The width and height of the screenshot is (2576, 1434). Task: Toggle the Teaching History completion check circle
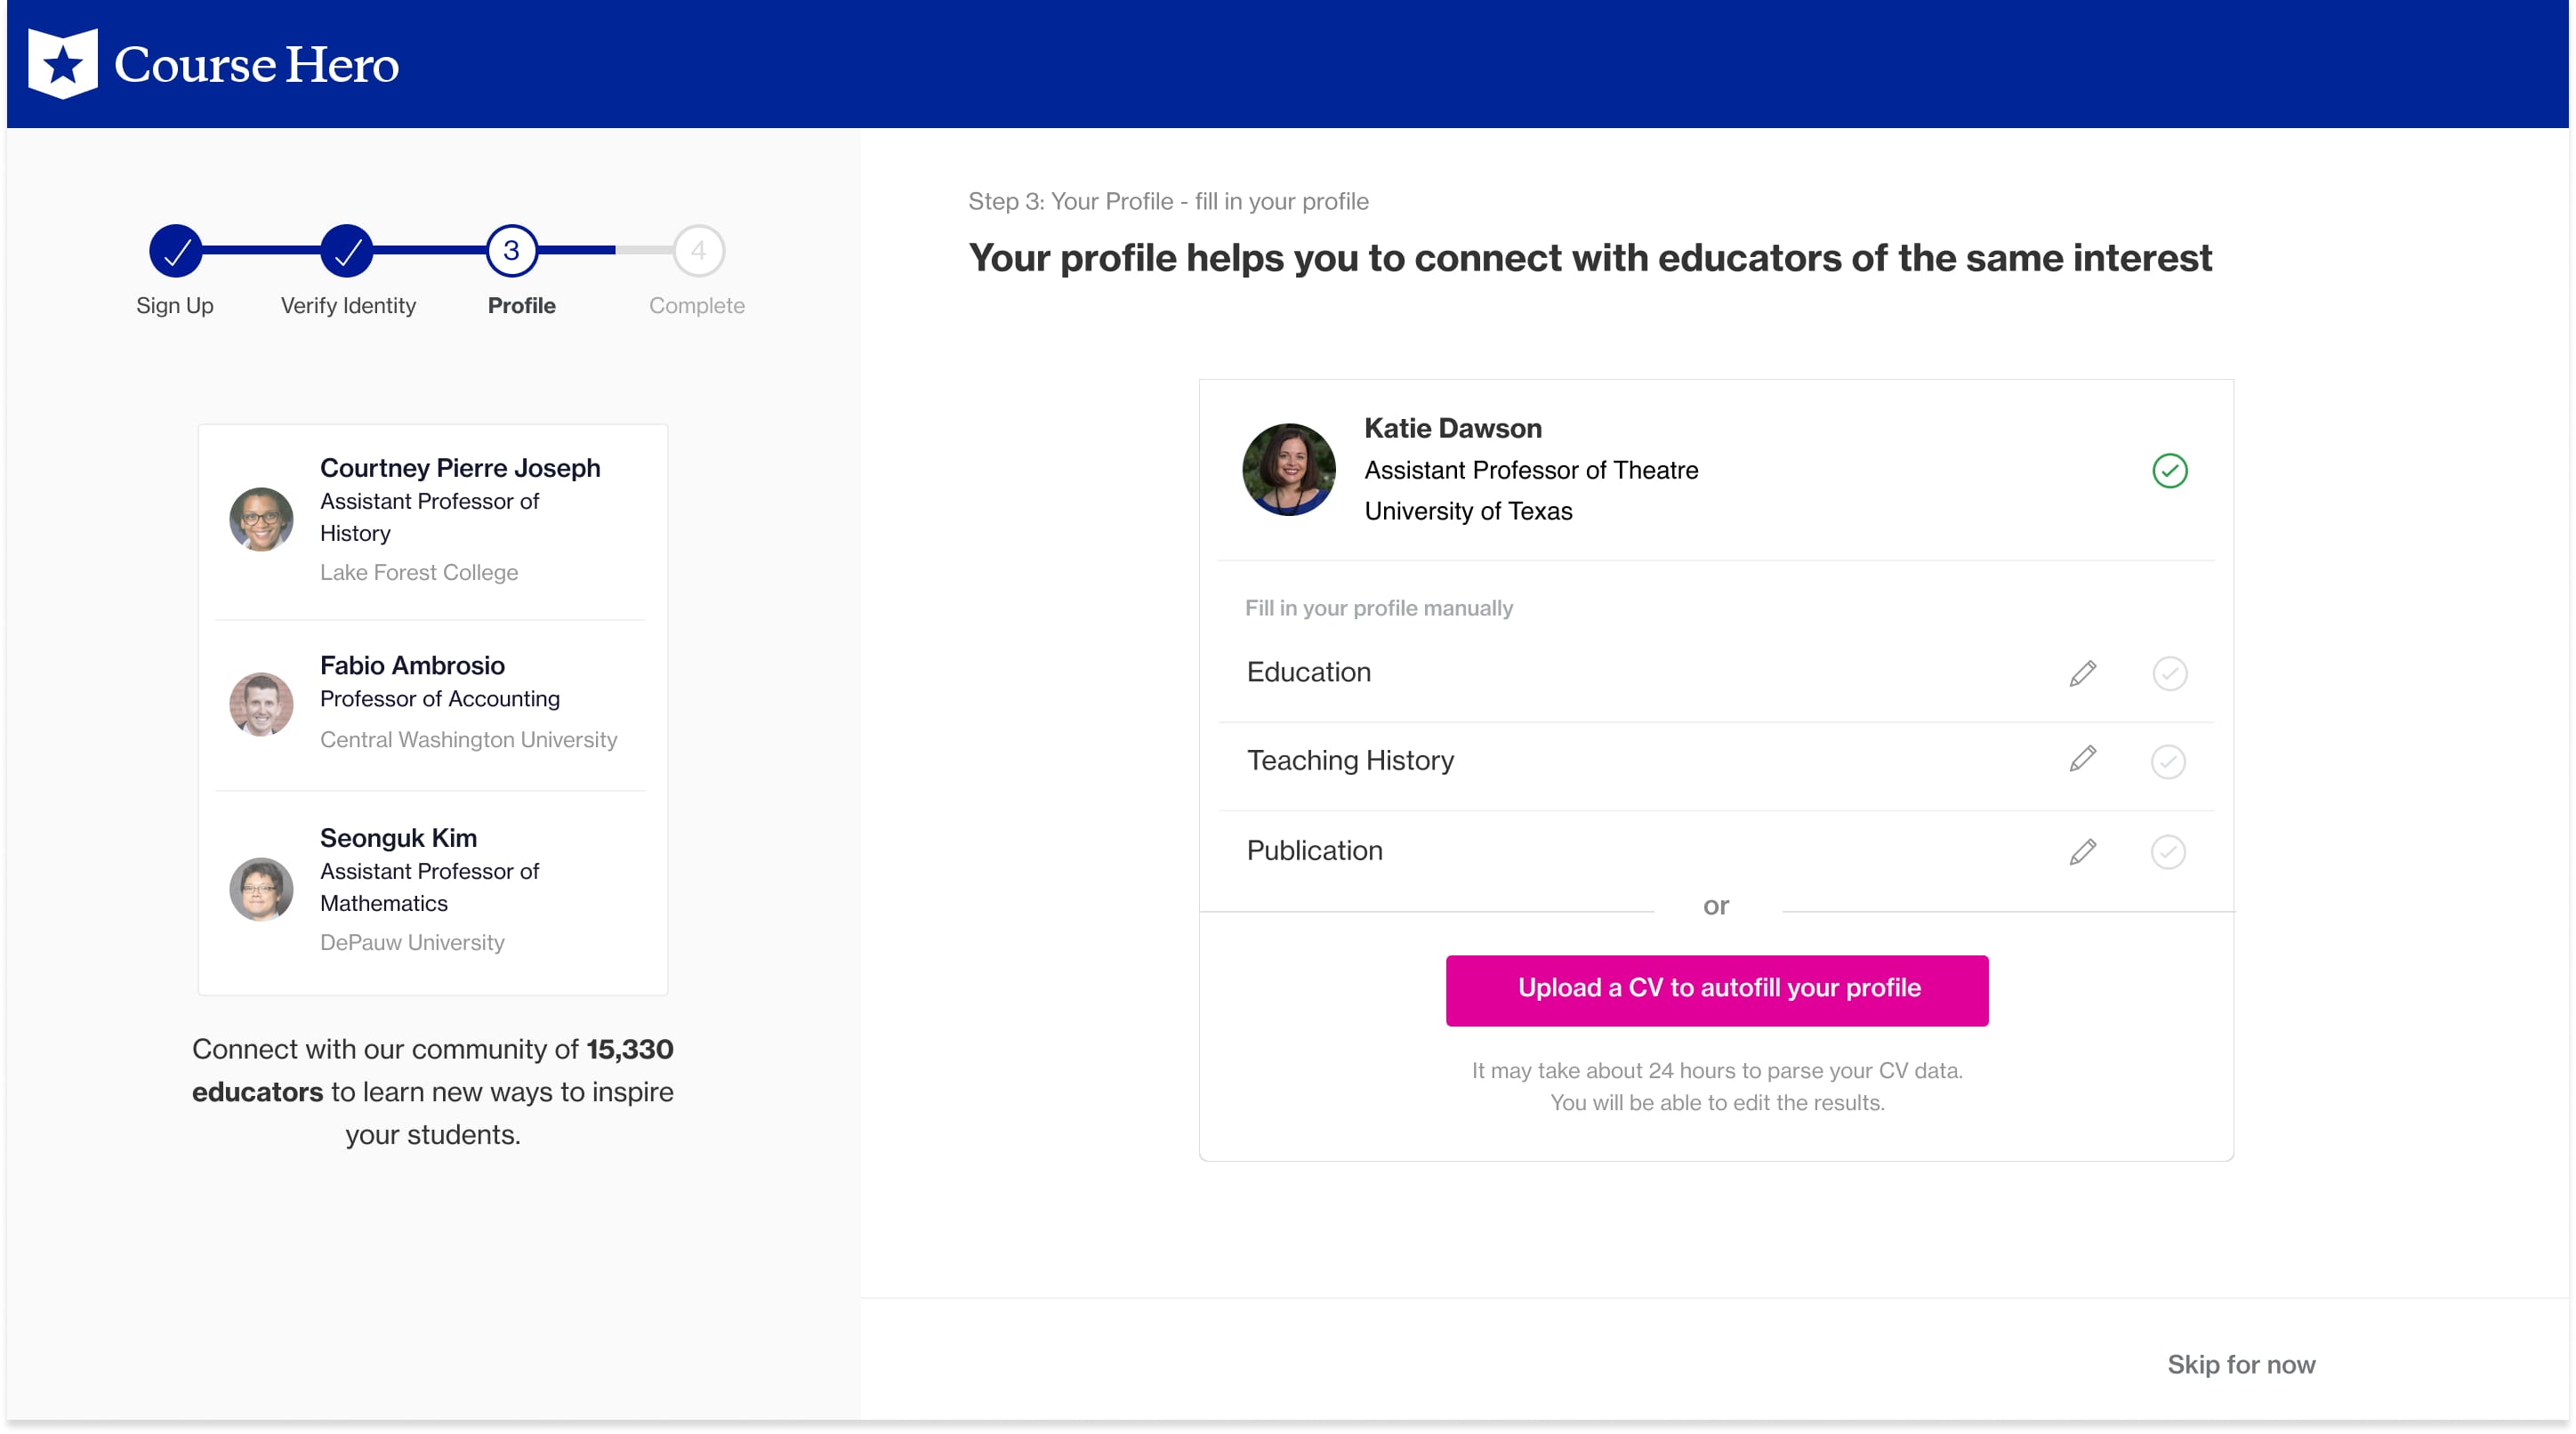pyautogui.click(x=2168, y=761)
